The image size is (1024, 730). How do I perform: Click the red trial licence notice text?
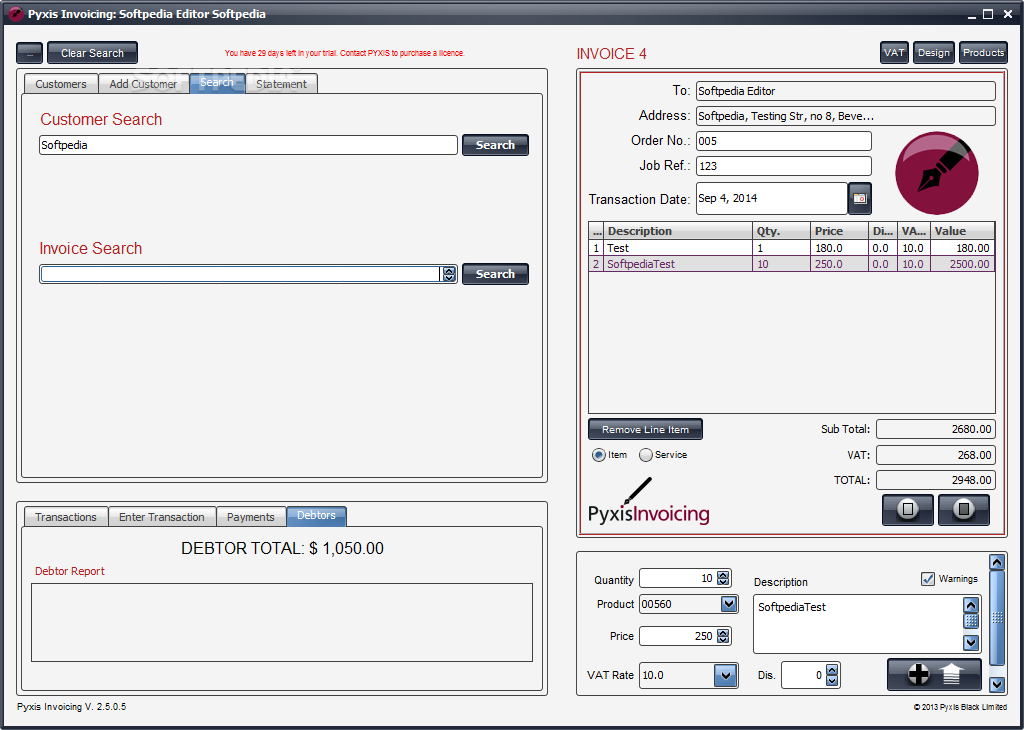pos(344,54)
